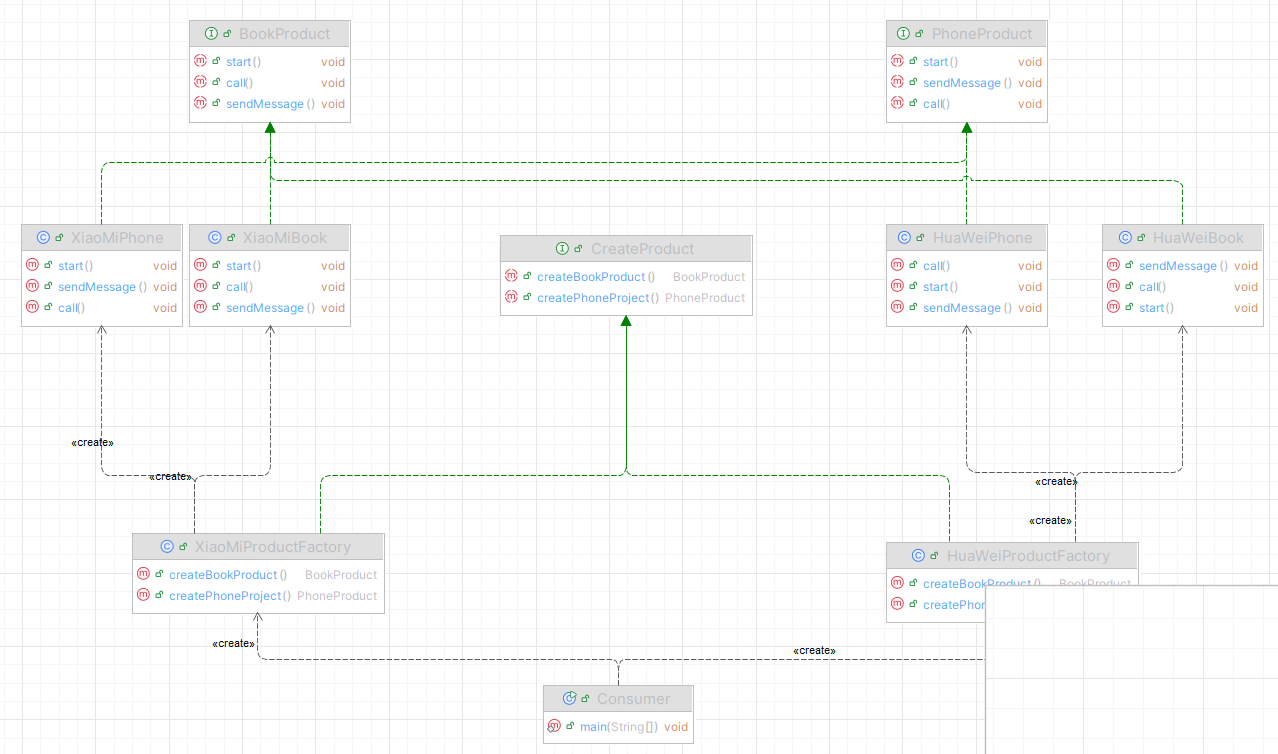Click method icon beside createPhoneProject() in XiaoMiProductFactory
The image size is (1278, 754).
pyautogui.click(x=143, y=595)
